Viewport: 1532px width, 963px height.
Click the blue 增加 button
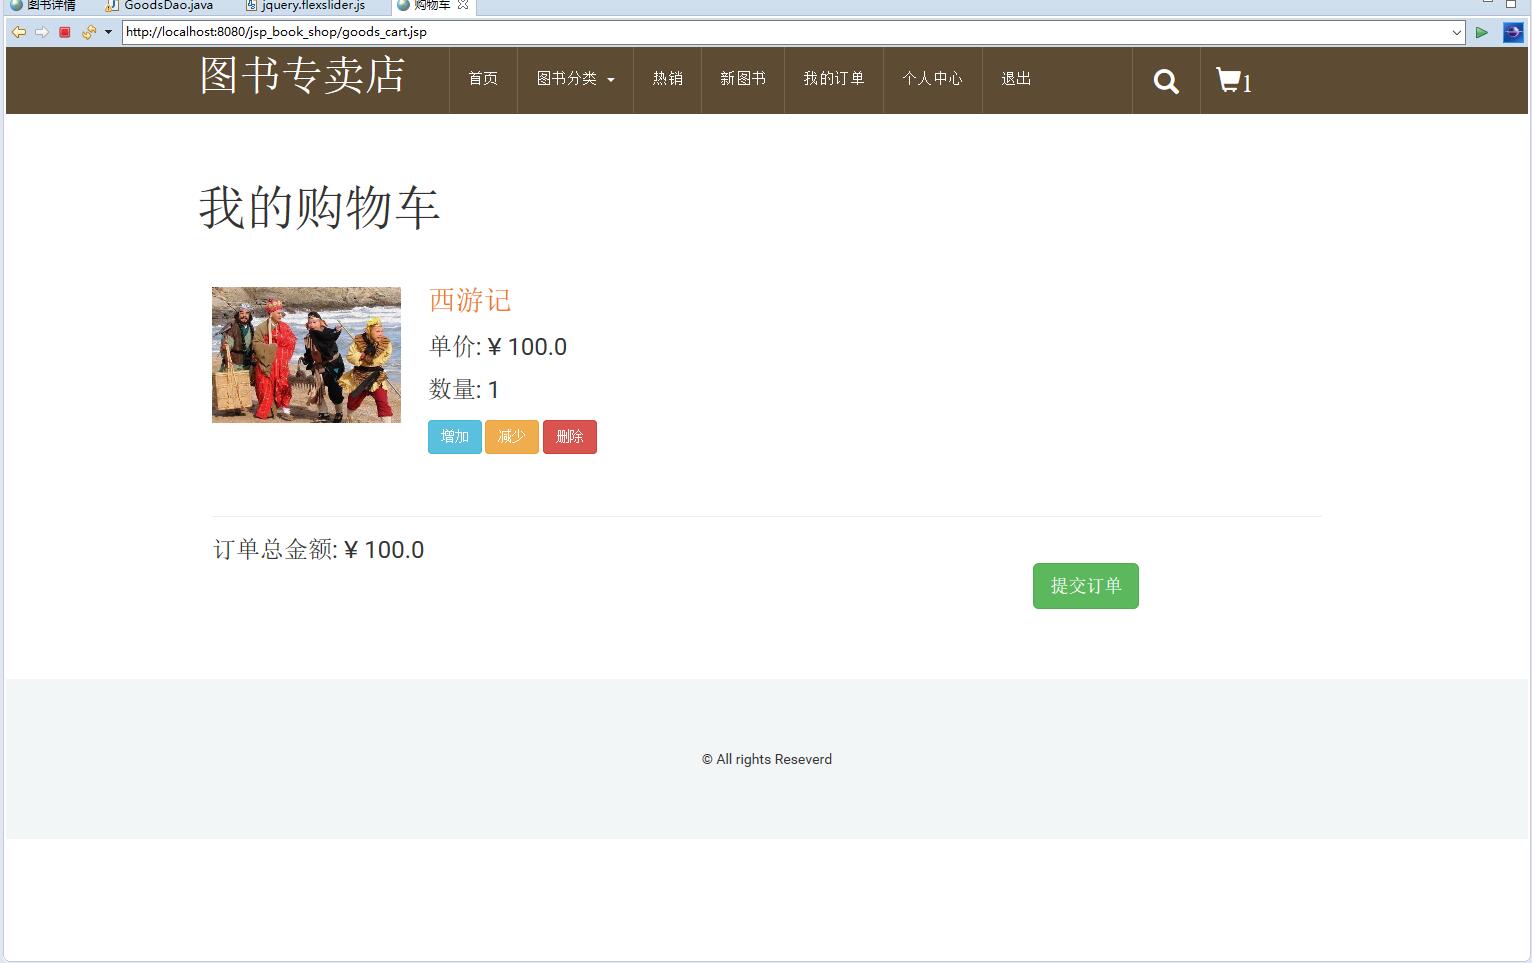(455, 437)
